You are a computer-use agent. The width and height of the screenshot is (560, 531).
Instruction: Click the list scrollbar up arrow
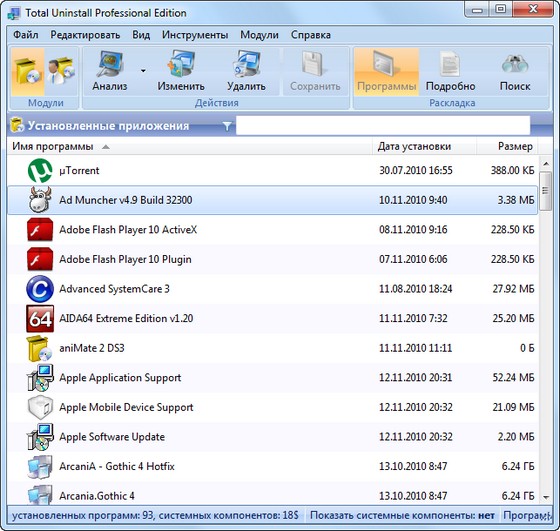546,164
